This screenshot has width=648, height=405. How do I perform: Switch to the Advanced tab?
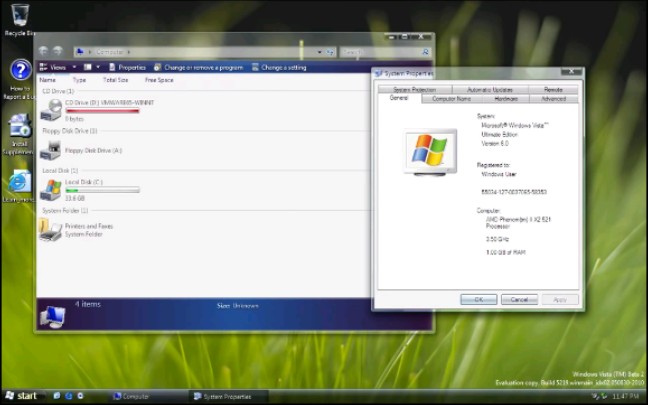click(x=554, y=99)
